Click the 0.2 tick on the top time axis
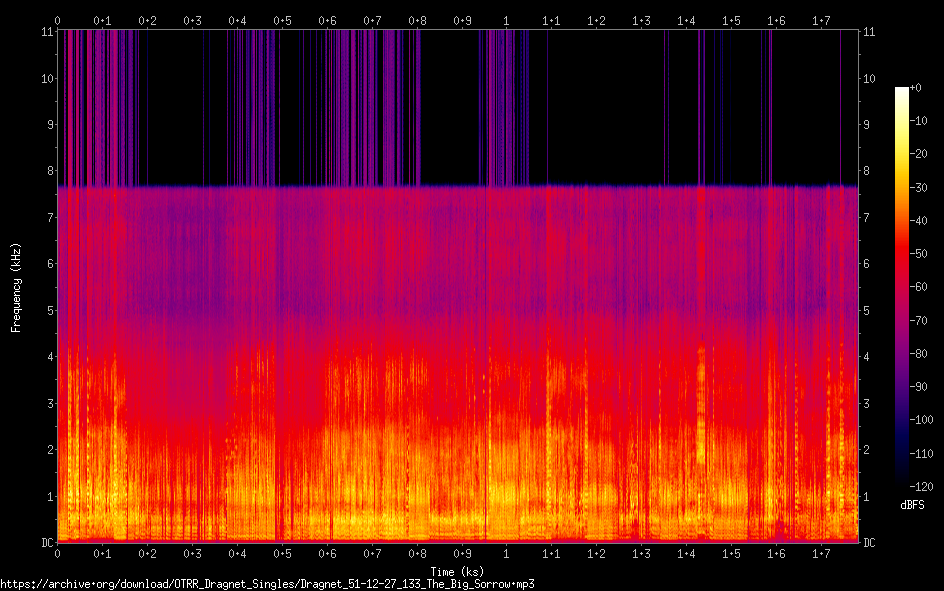This screenshot has height=591, width=944. 147,20
